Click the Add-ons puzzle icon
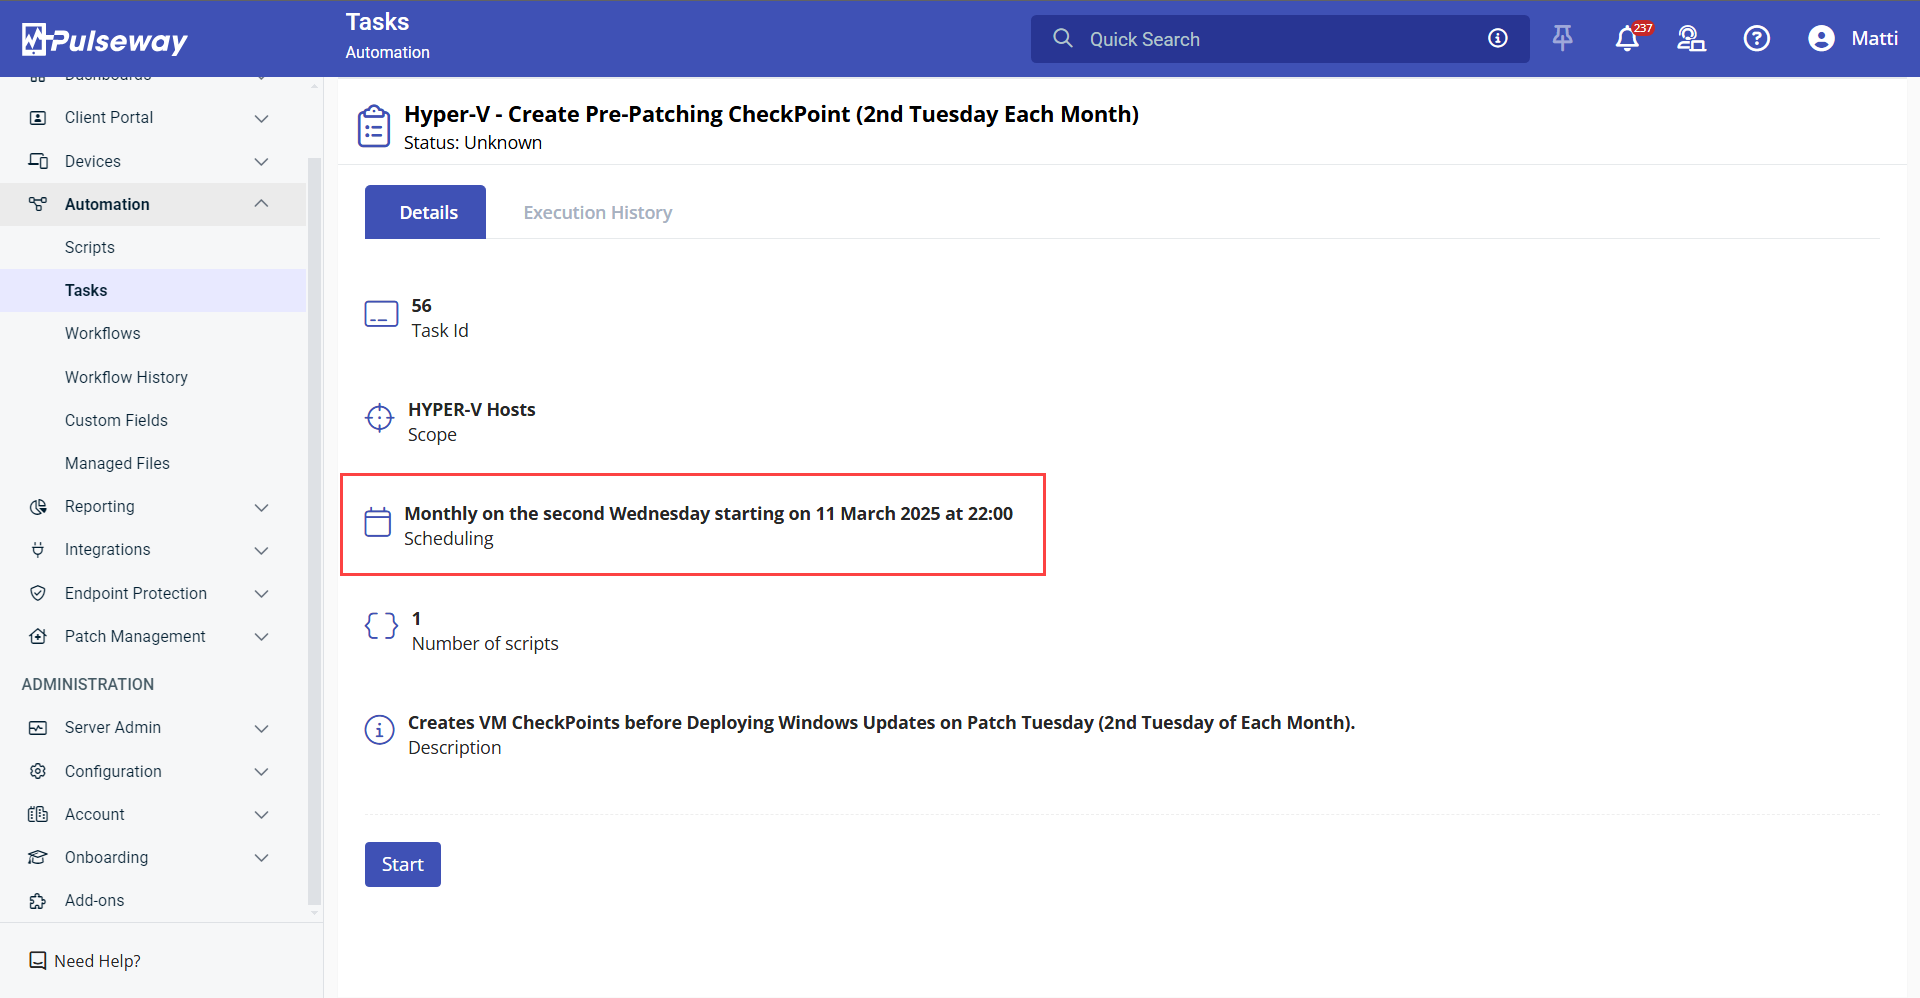Image resolution: width=1920 pixels, height=998 pixels. (38, 901)
